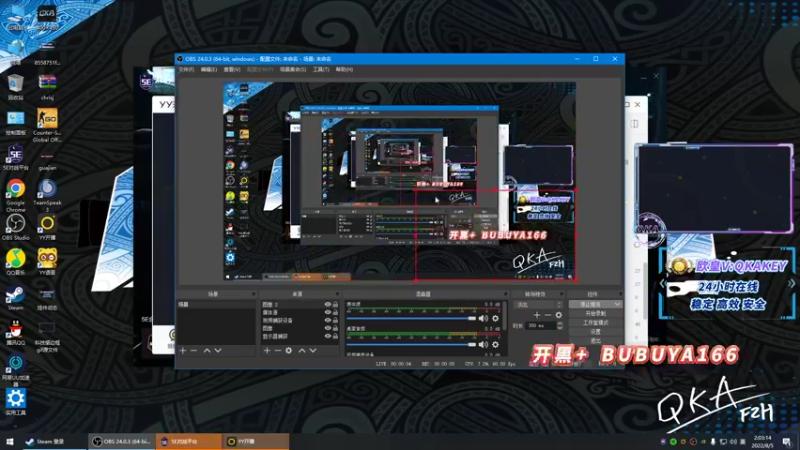Switch to Steam 登录 taskbar button

click(x=55, y=441)
